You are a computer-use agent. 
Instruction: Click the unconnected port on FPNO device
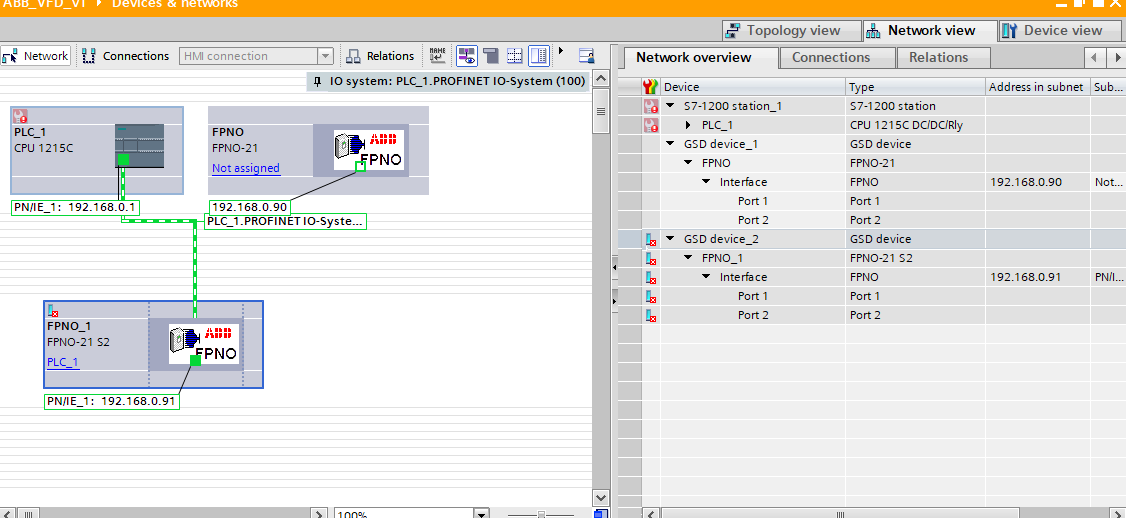click(x=360, y=167)
